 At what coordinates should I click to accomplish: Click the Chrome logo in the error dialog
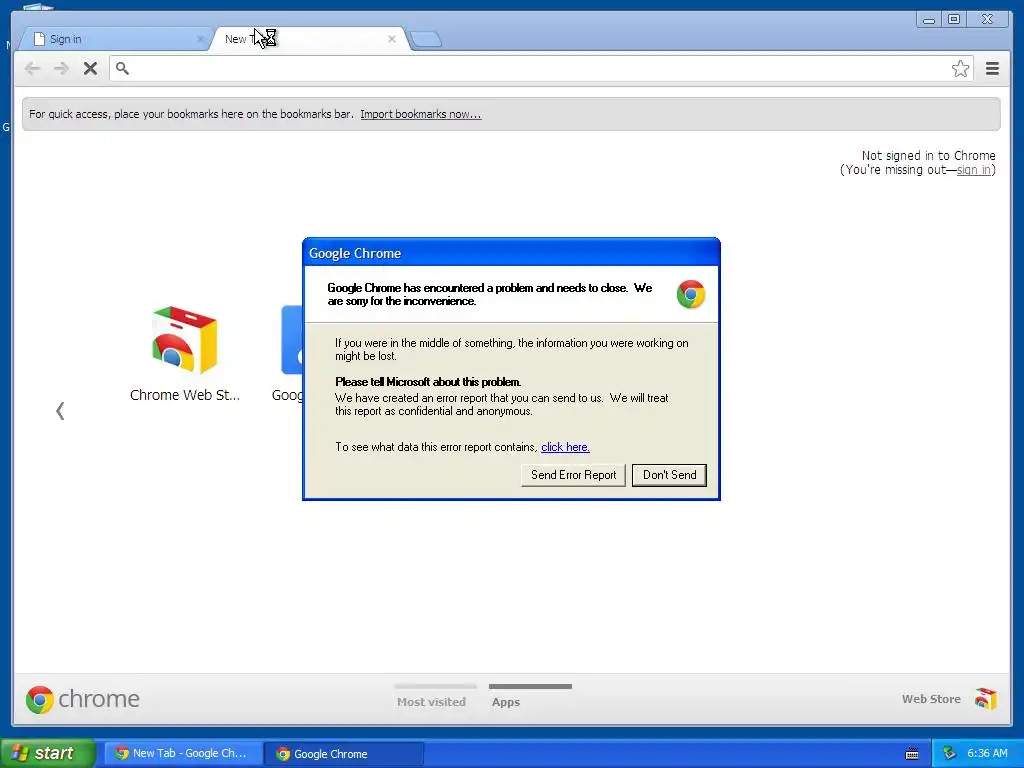690,295
